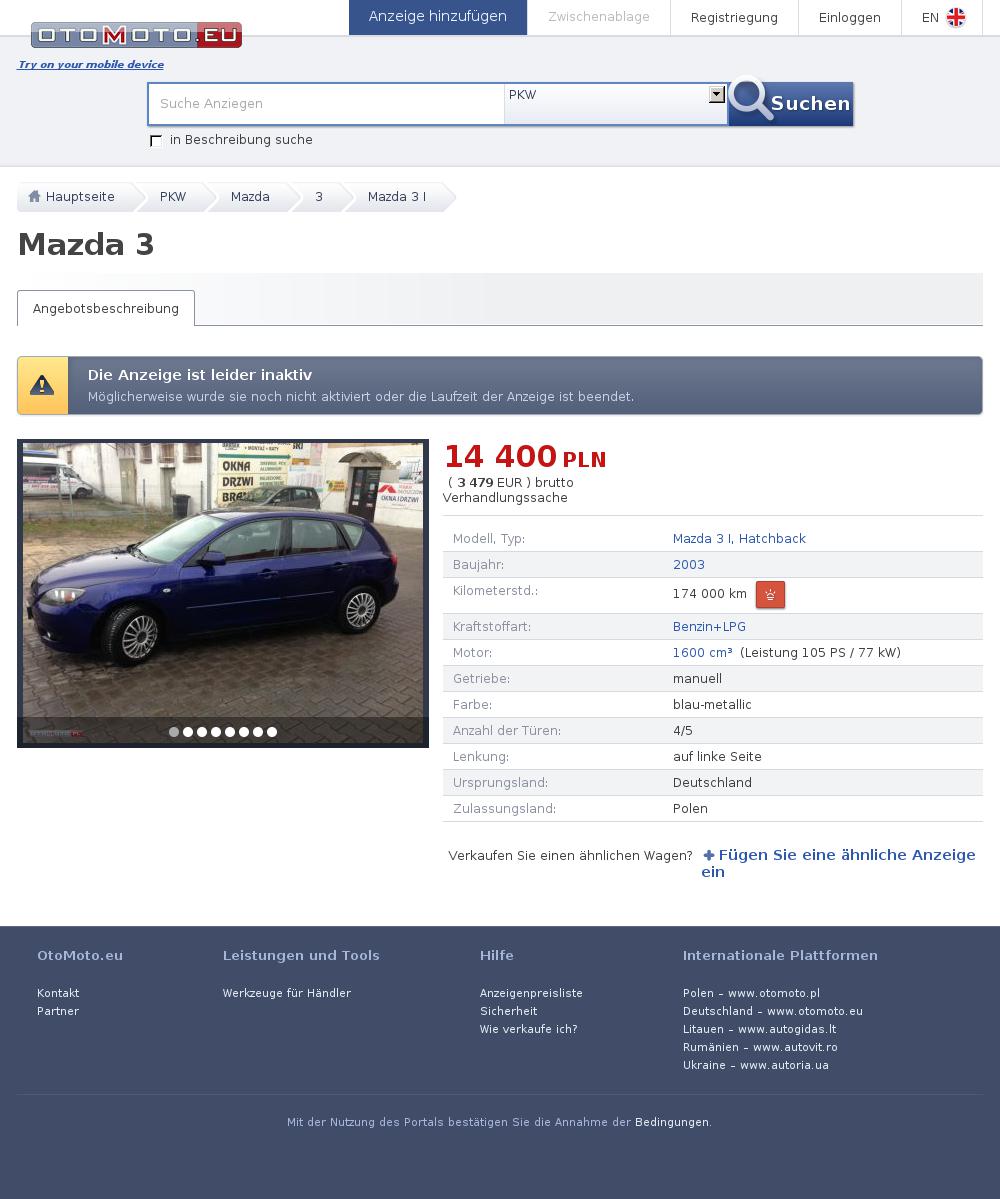Click the Suchen search button
This screenshot has height=1199, width=1000.
(791, 103)
